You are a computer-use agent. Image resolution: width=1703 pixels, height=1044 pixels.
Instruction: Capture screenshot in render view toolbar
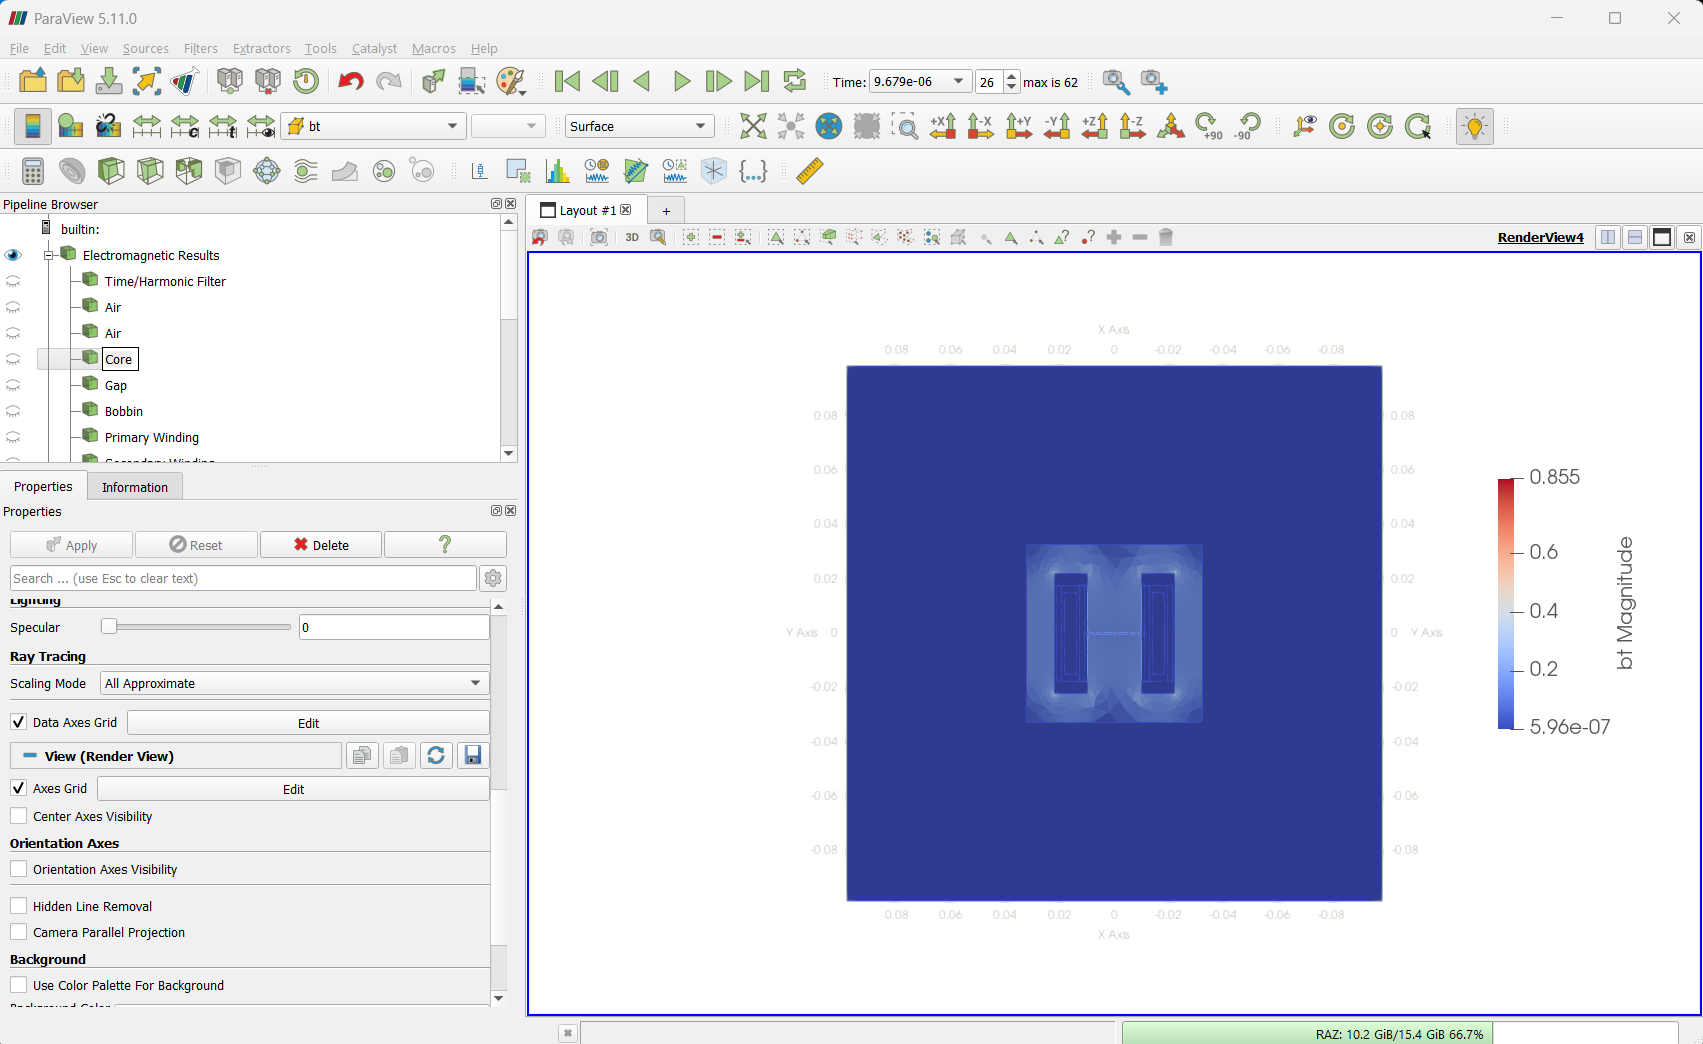pyautogui.click(x=599, y=237)
